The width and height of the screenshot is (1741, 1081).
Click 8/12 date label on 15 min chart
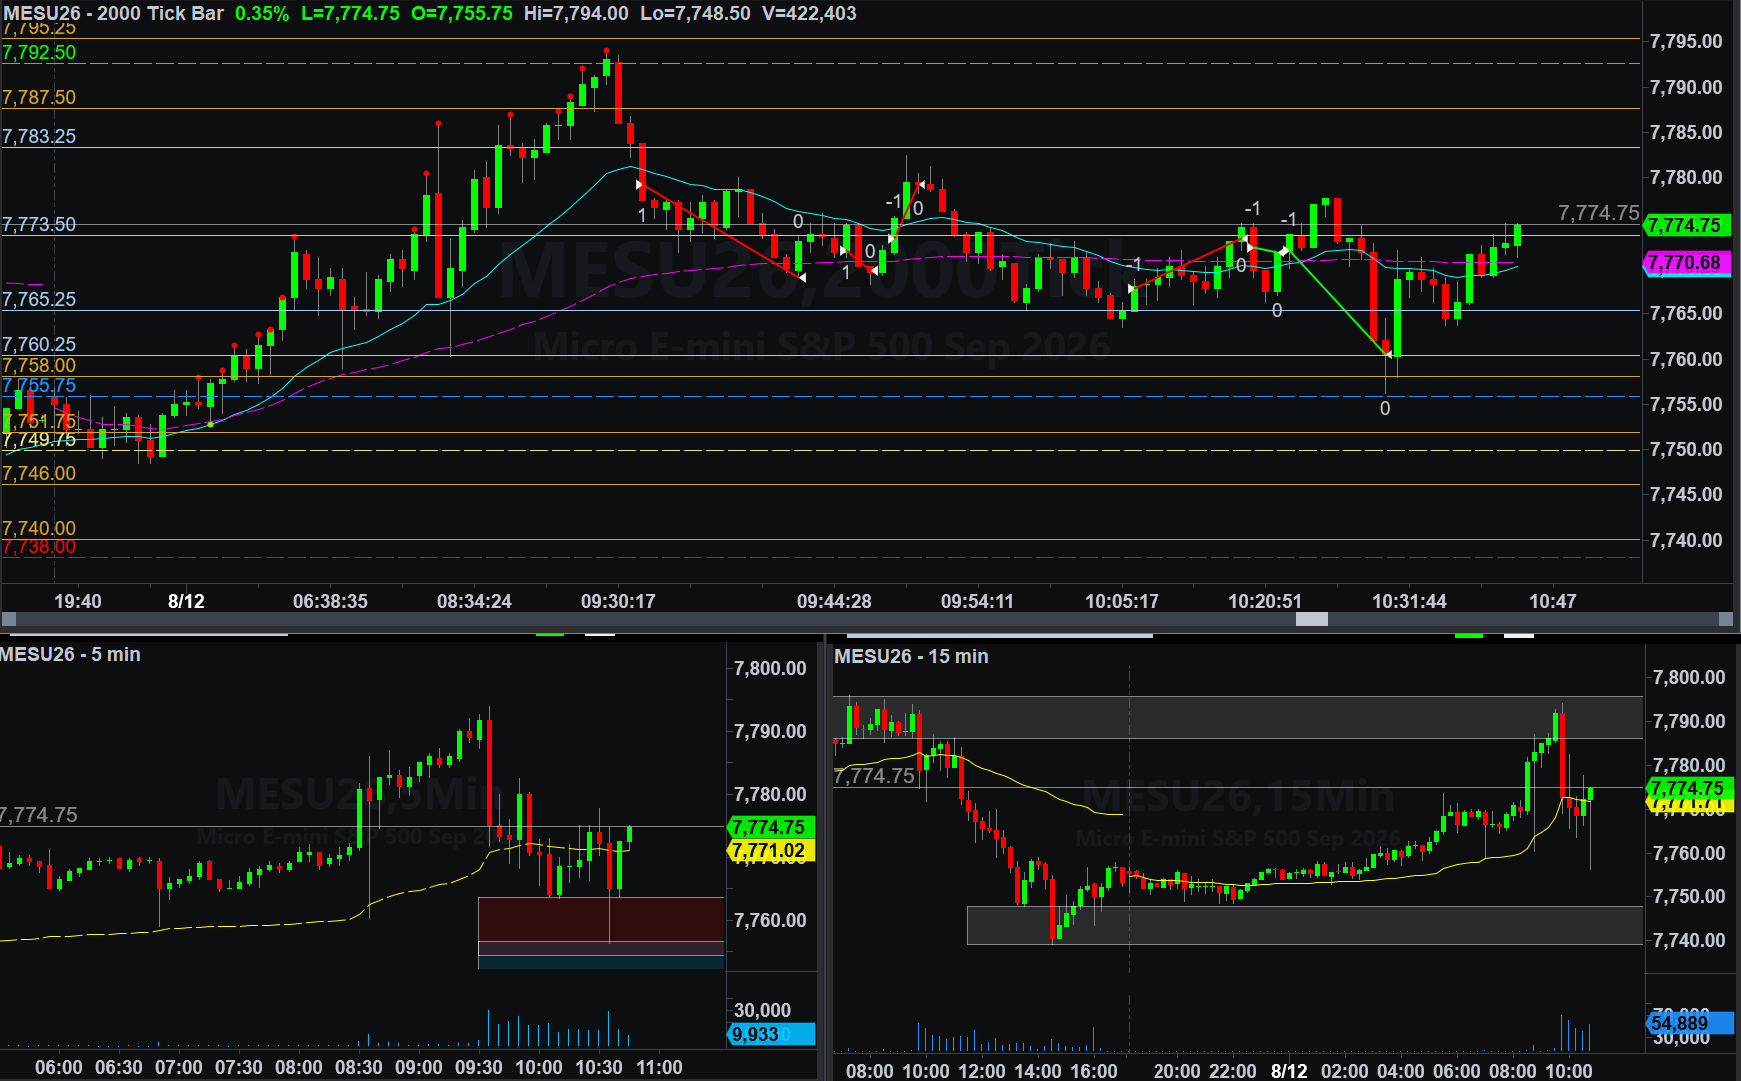coord(1289,1071)
